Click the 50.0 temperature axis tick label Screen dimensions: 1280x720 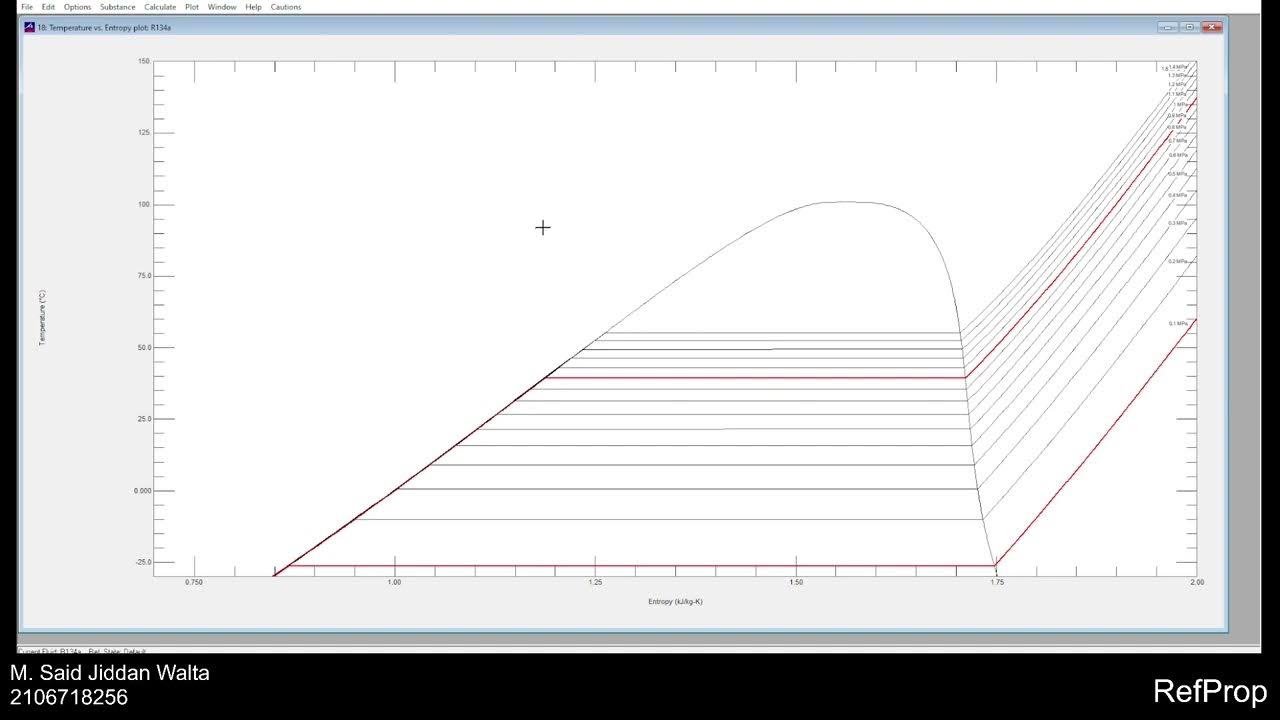[x=143, y=348]
